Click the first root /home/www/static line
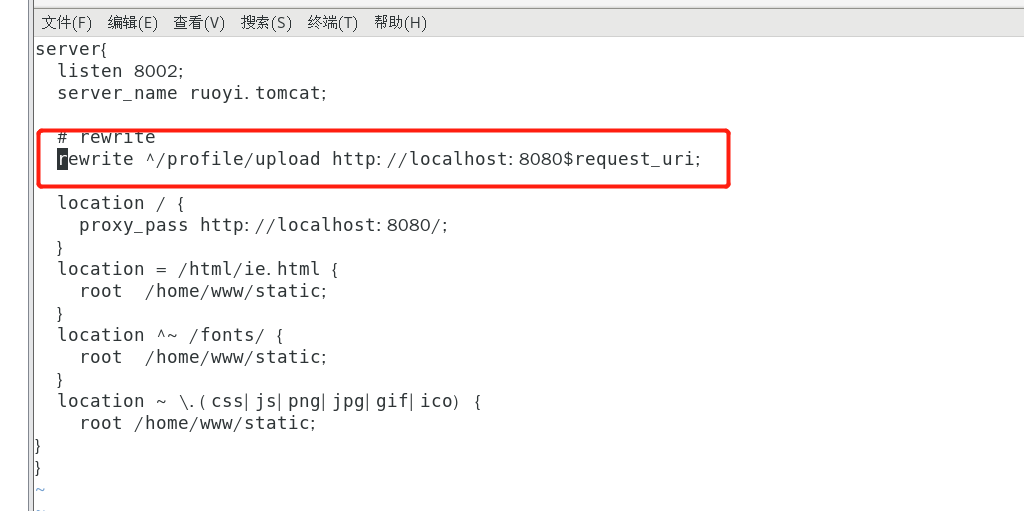 (x=203, y=291)
